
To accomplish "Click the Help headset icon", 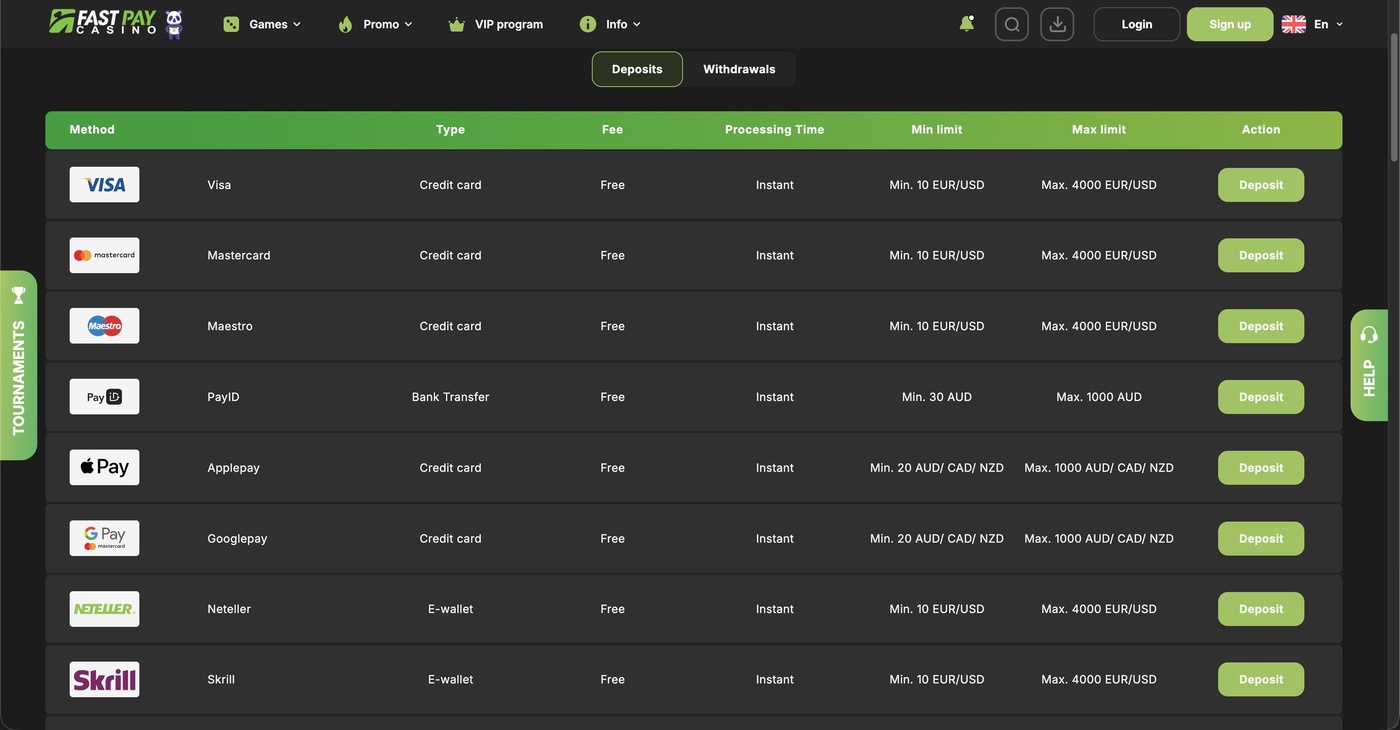I will [1369, 334].
